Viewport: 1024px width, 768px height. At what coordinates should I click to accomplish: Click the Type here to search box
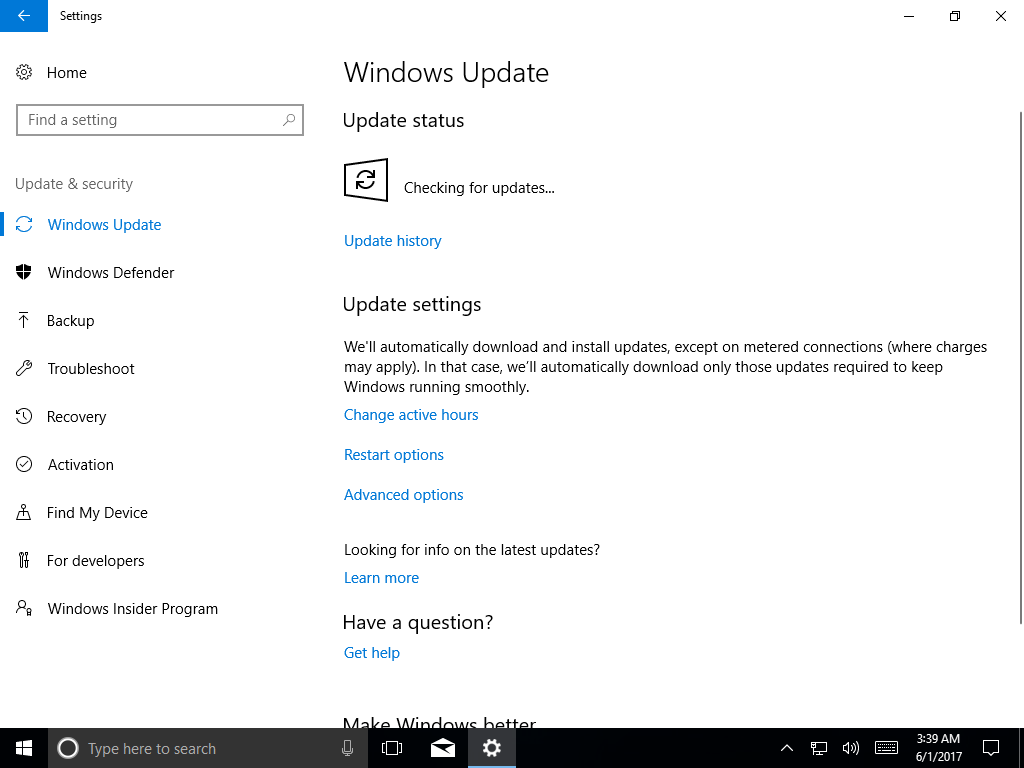208,748
